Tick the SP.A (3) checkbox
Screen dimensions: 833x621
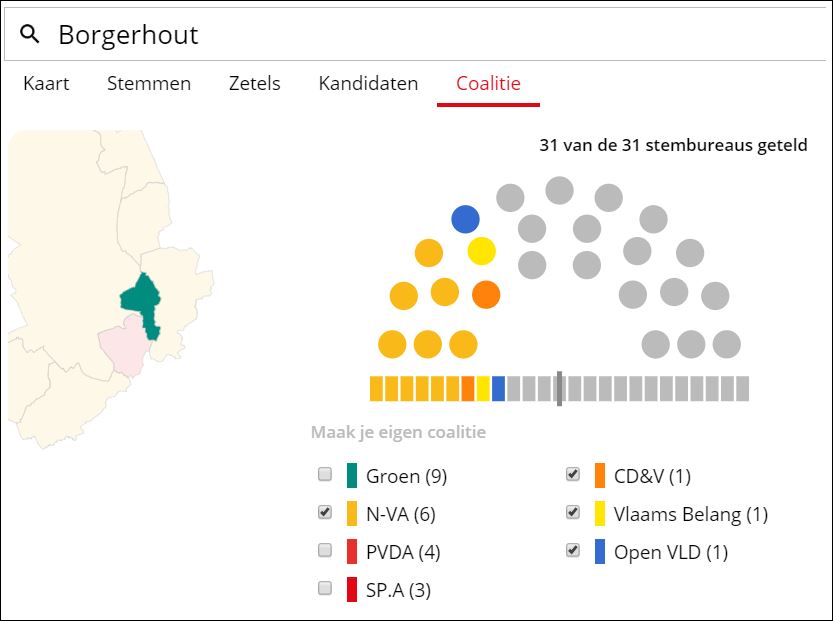[x=324, y=588]
